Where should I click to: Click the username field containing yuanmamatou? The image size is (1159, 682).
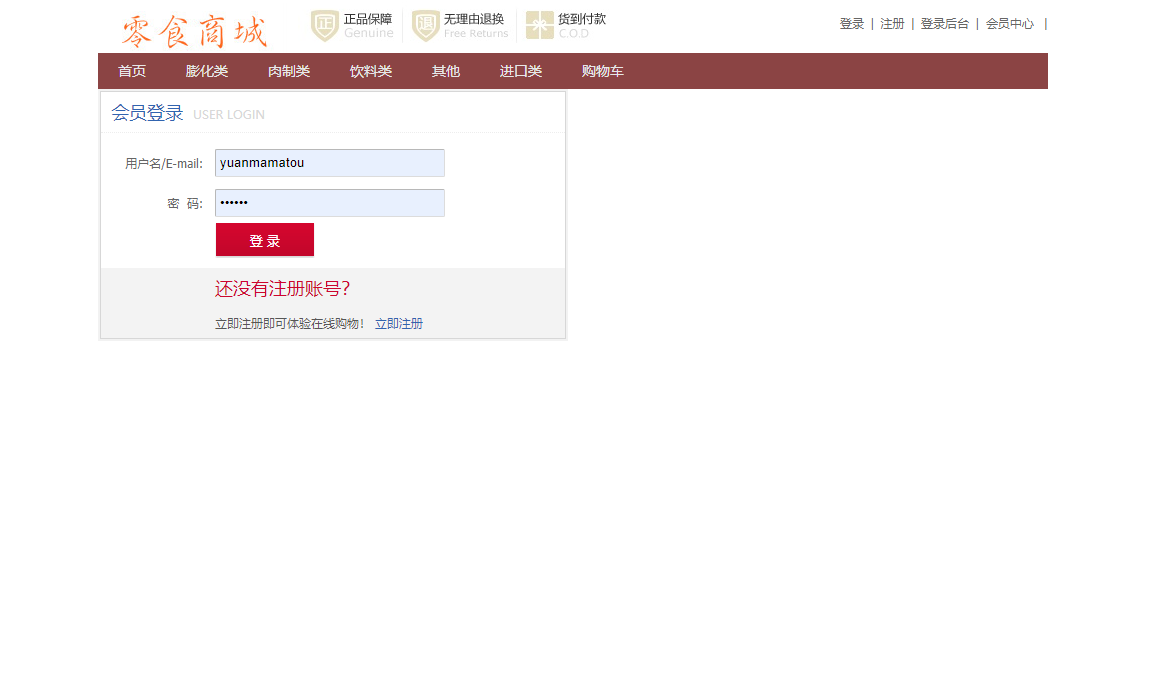coord(329,162)
